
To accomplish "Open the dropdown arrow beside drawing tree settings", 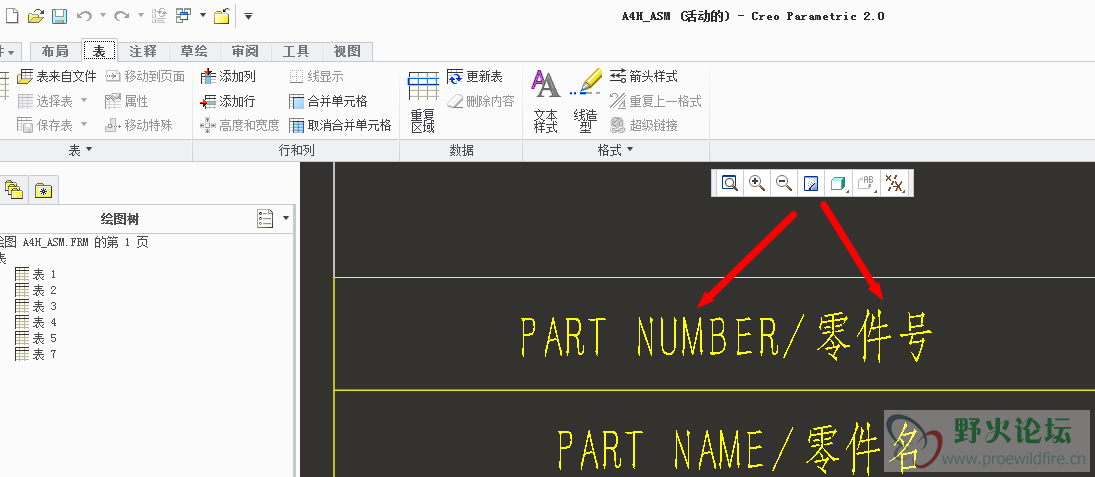I will pyautogui.click(x=286, y=219).
